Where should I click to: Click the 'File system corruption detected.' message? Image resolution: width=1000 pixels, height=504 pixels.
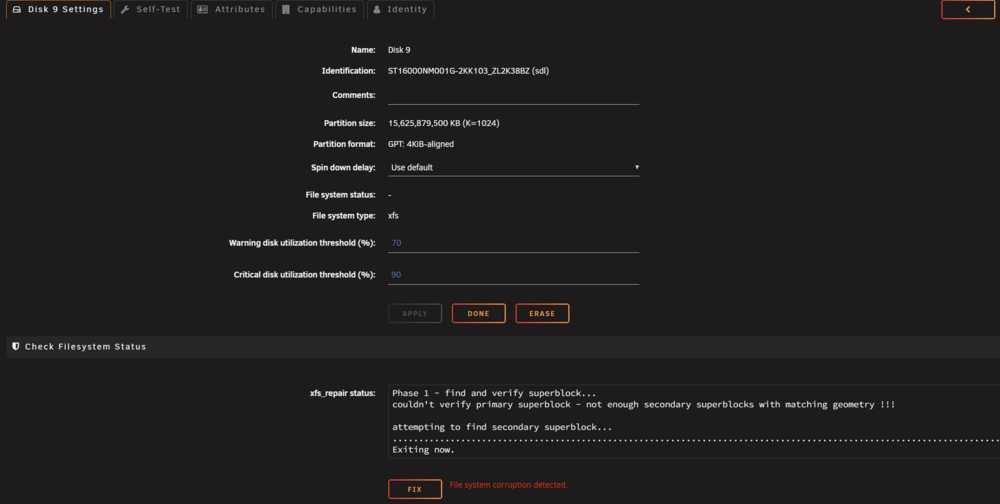508,485
